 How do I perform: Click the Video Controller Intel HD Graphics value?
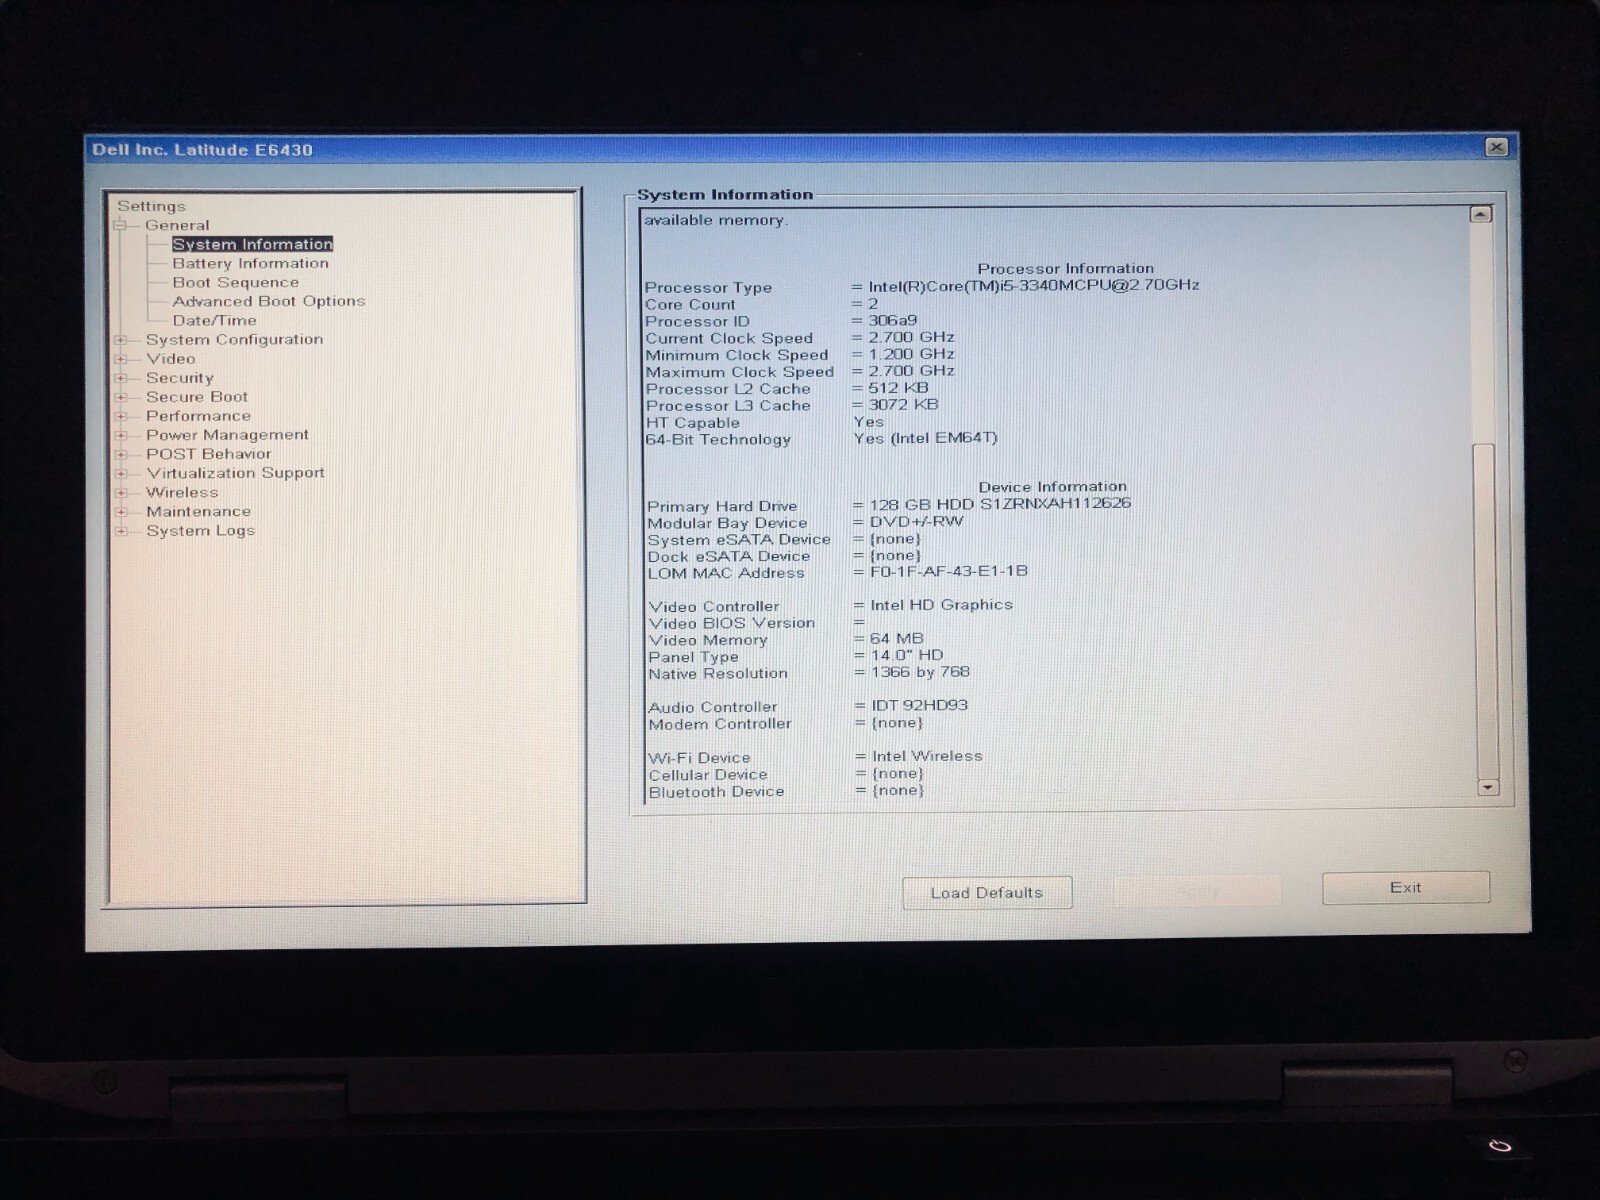[941, 605]
